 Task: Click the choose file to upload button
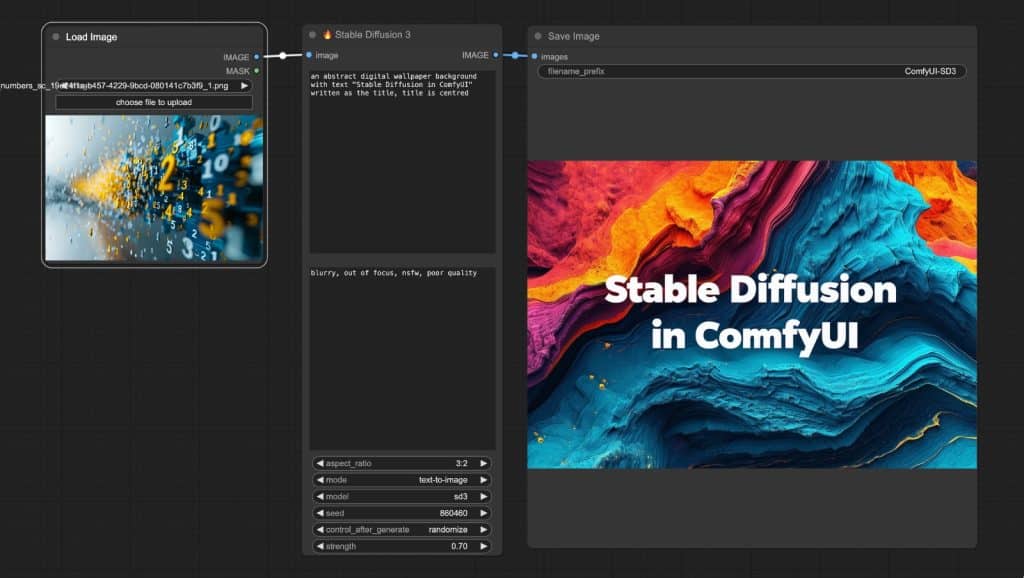click(154, 103)
